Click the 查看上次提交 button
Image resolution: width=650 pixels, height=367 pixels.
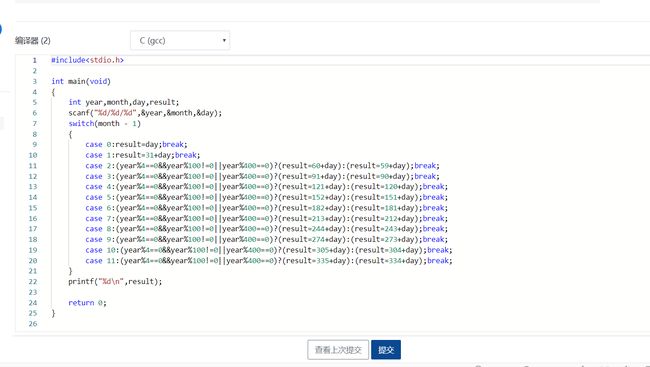(x=338, y=350)
